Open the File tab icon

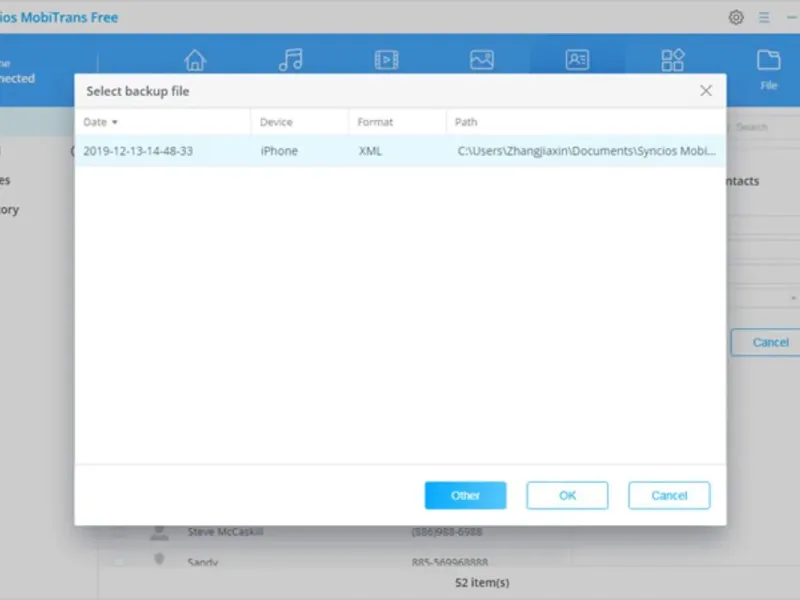point(768,69)
